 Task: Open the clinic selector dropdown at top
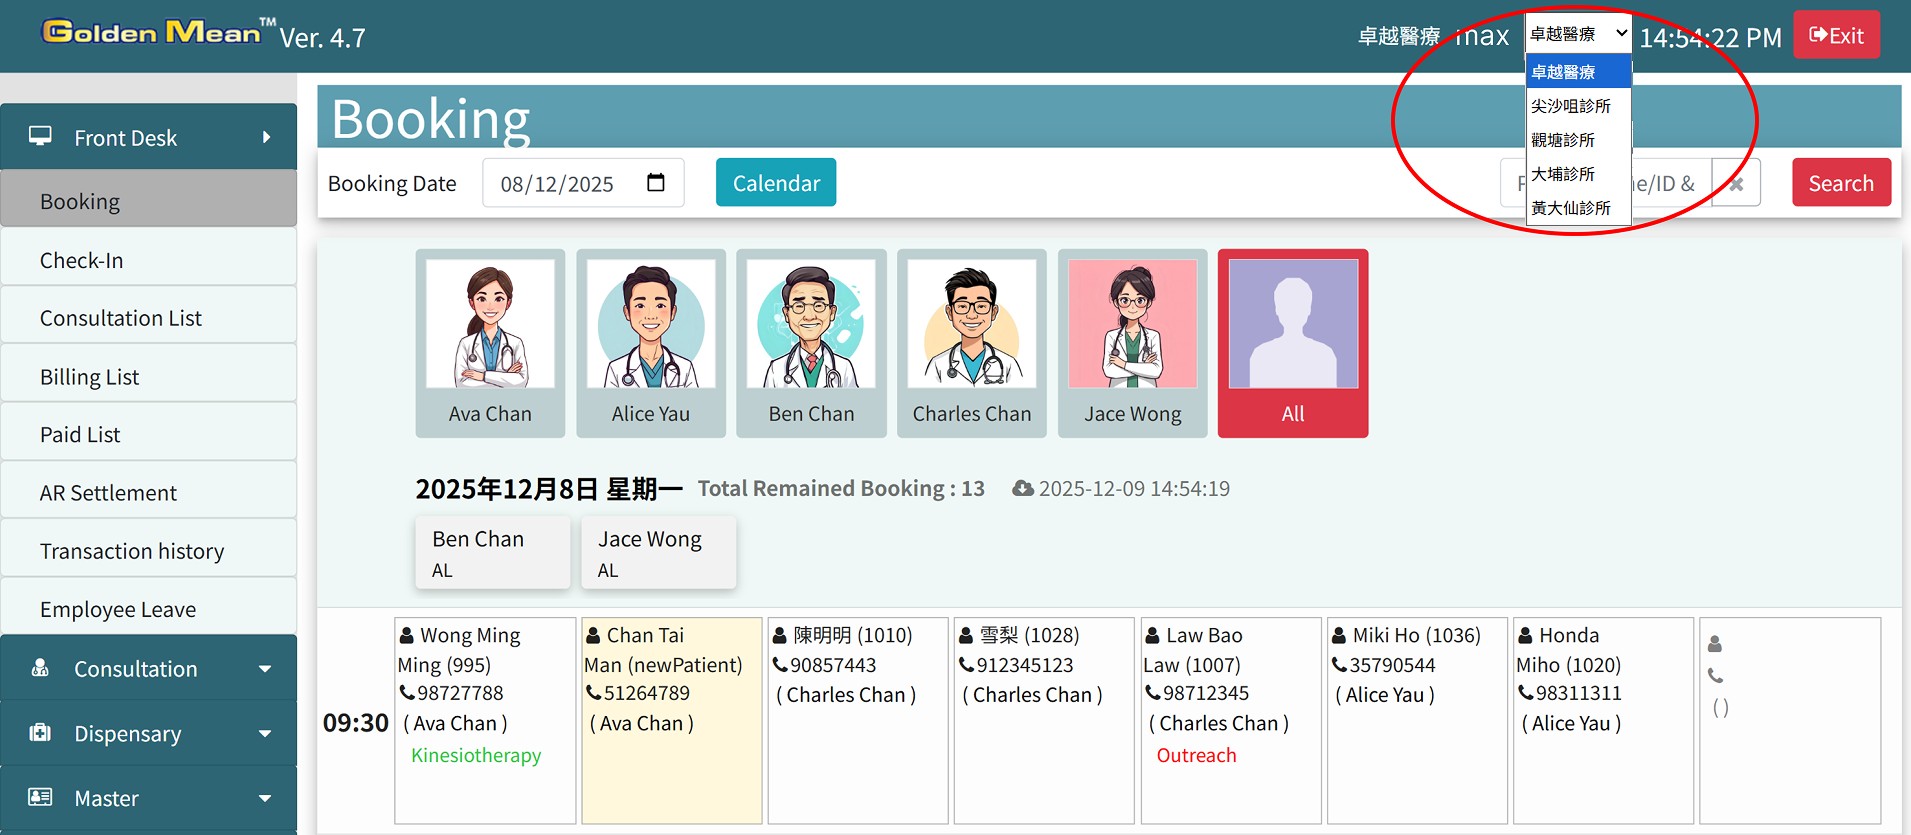tap(1577, 34)
